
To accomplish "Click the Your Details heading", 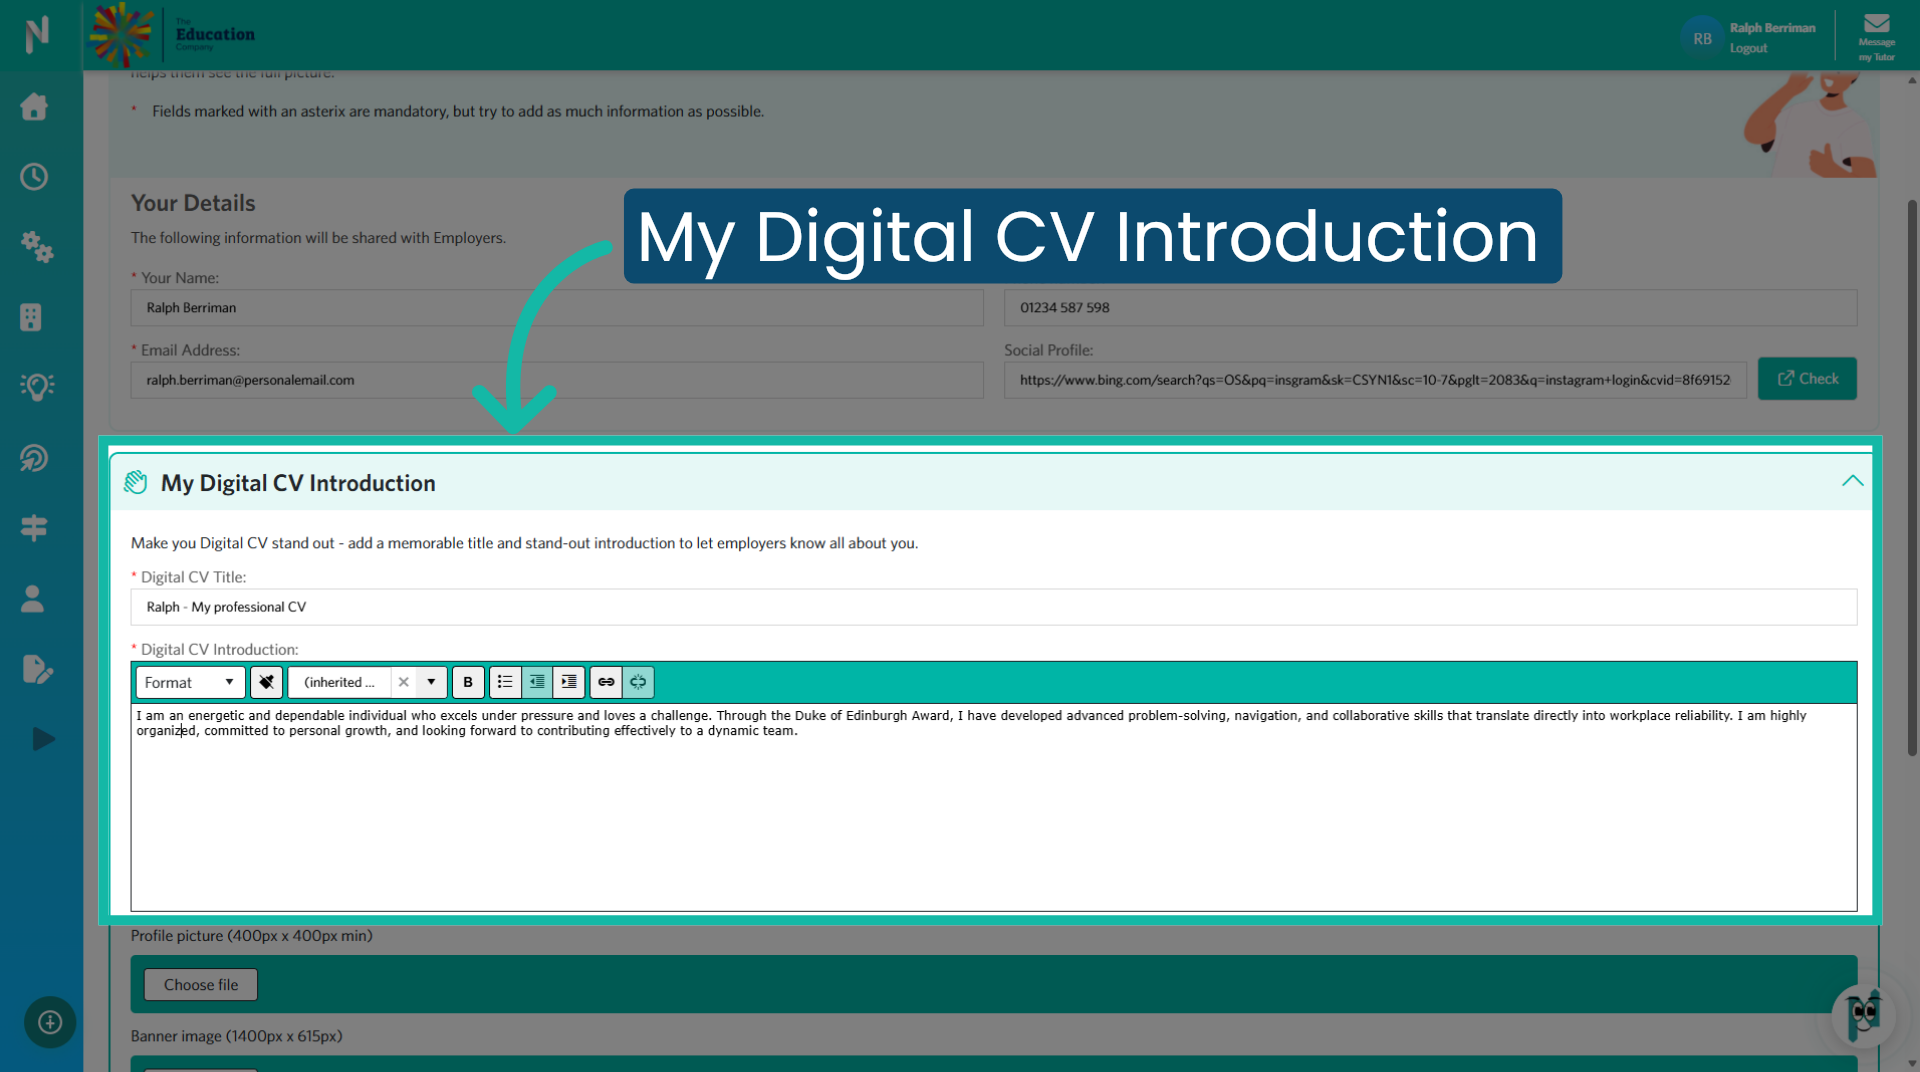I will click(x=193, y=203).
